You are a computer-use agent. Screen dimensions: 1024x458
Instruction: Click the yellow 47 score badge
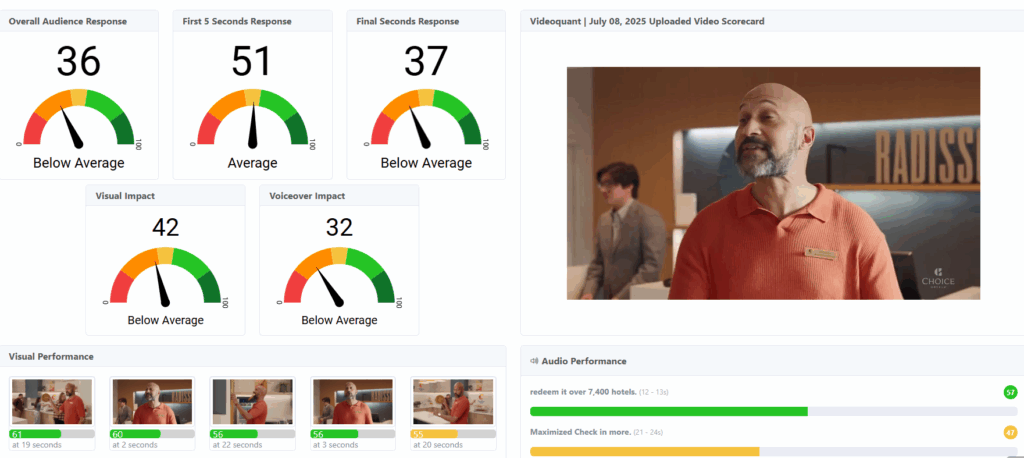pyautogui.click(x=1010, y=432)
